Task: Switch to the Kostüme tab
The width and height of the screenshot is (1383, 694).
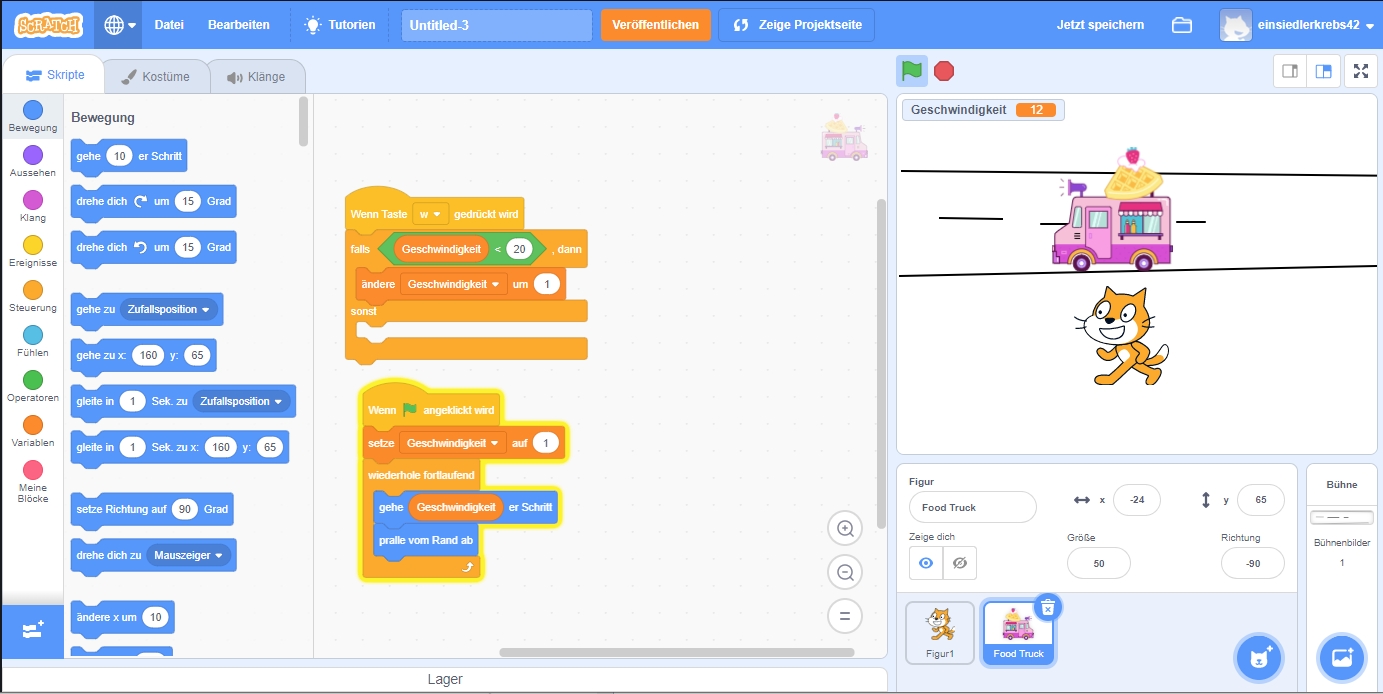Action: [x=156, y=77]
